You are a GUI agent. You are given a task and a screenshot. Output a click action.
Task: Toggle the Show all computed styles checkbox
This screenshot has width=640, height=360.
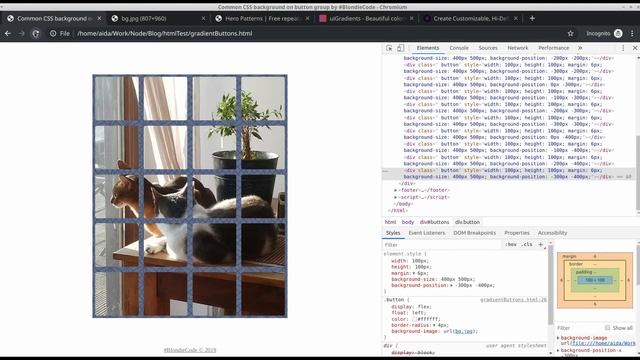[607, 328]
